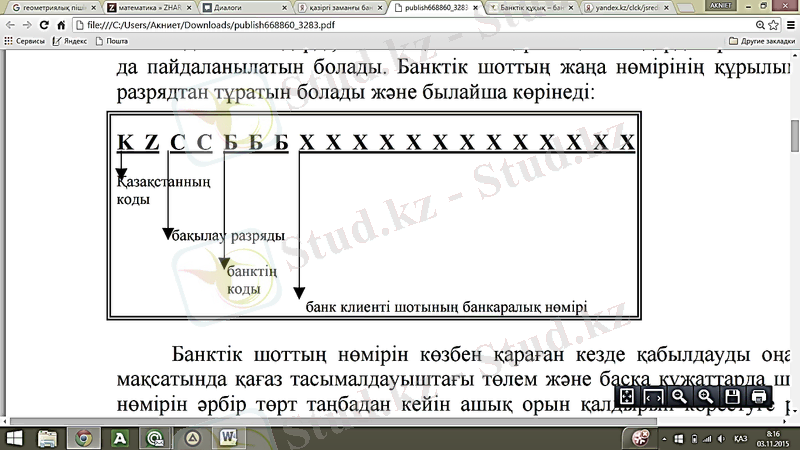Click the 'бақылау разряды' label
The height and width of the screenshot is (450, 800).
coord(228,236)
